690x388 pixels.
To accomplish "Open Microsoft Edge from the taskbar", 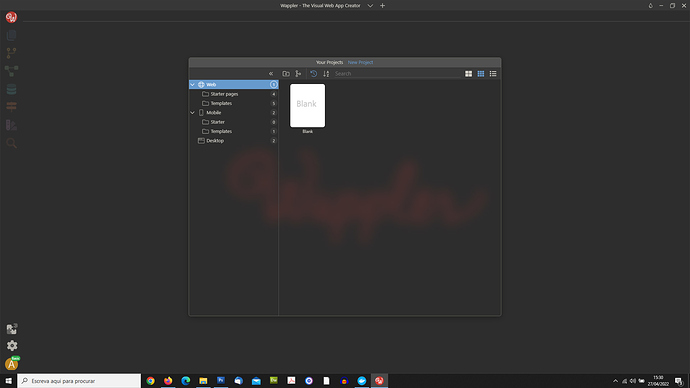I will point(186,381).
